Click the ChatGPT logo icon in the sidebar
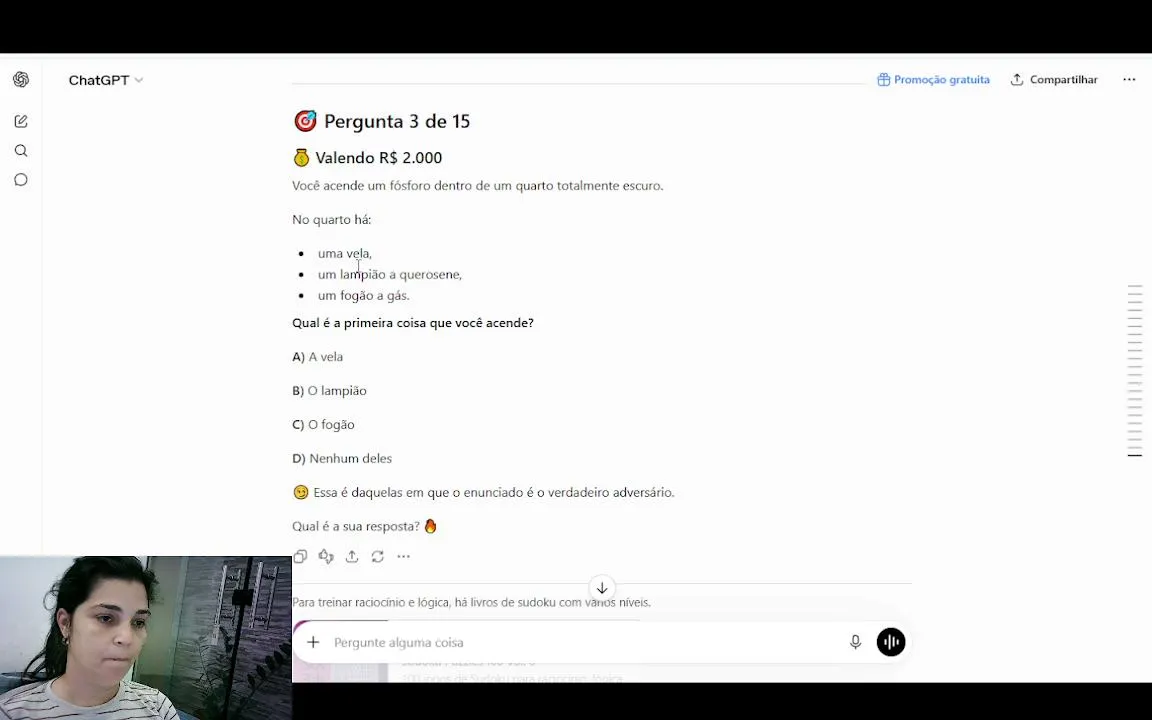The height and width of the screenshot is (720, 1152). (x=21, y=79)
